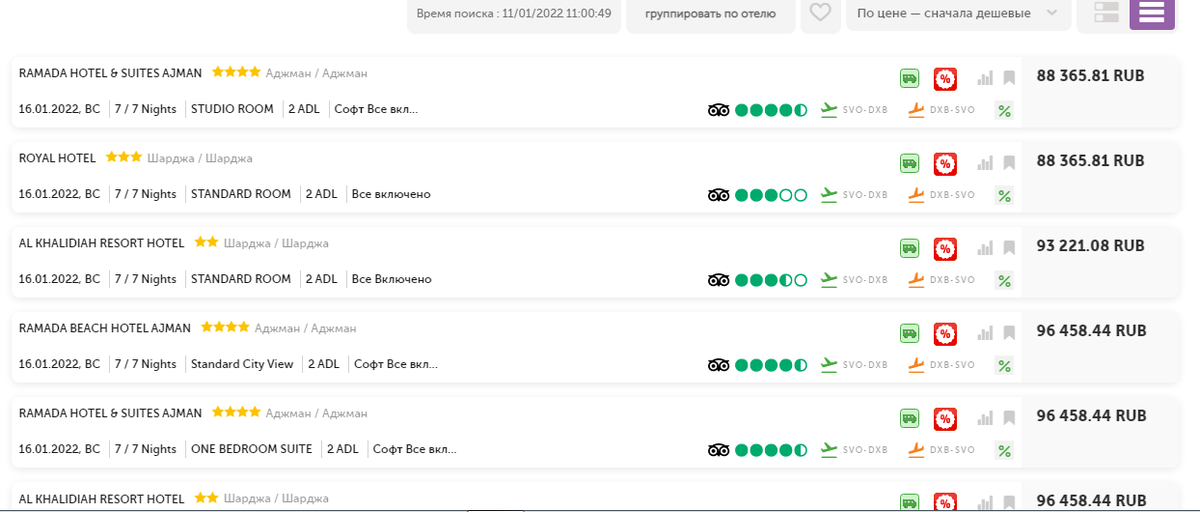This screenshot has width=1200, height=512.
Task: Open ROYAL HOTEL hotel name link
Action: [57, 158]
